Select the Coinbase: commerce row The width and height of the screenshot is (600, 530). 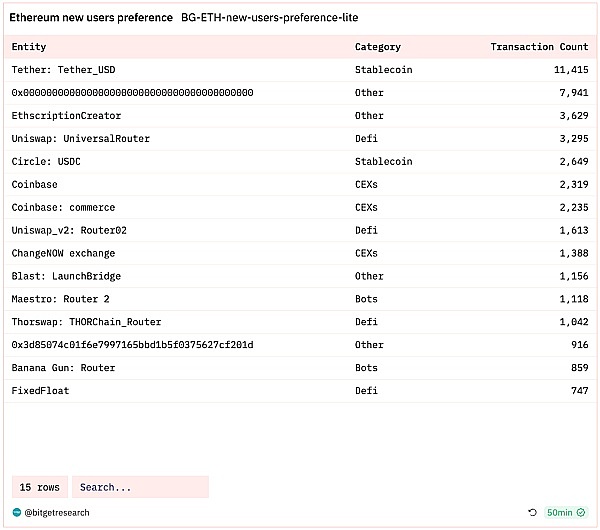[300, 208]
